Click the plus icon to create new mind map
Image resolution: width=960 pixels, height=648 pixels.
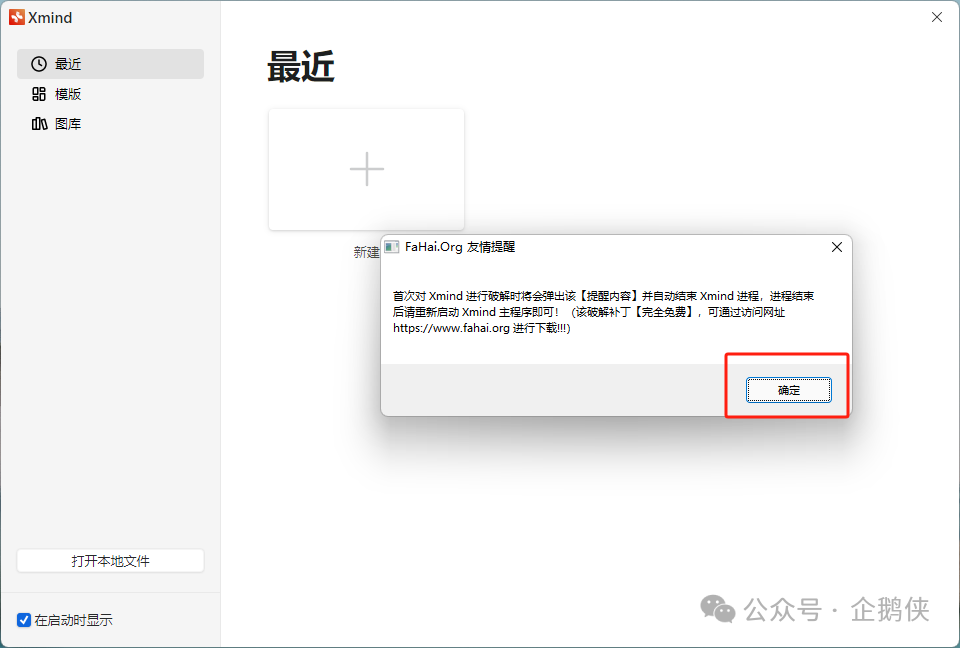366,169
